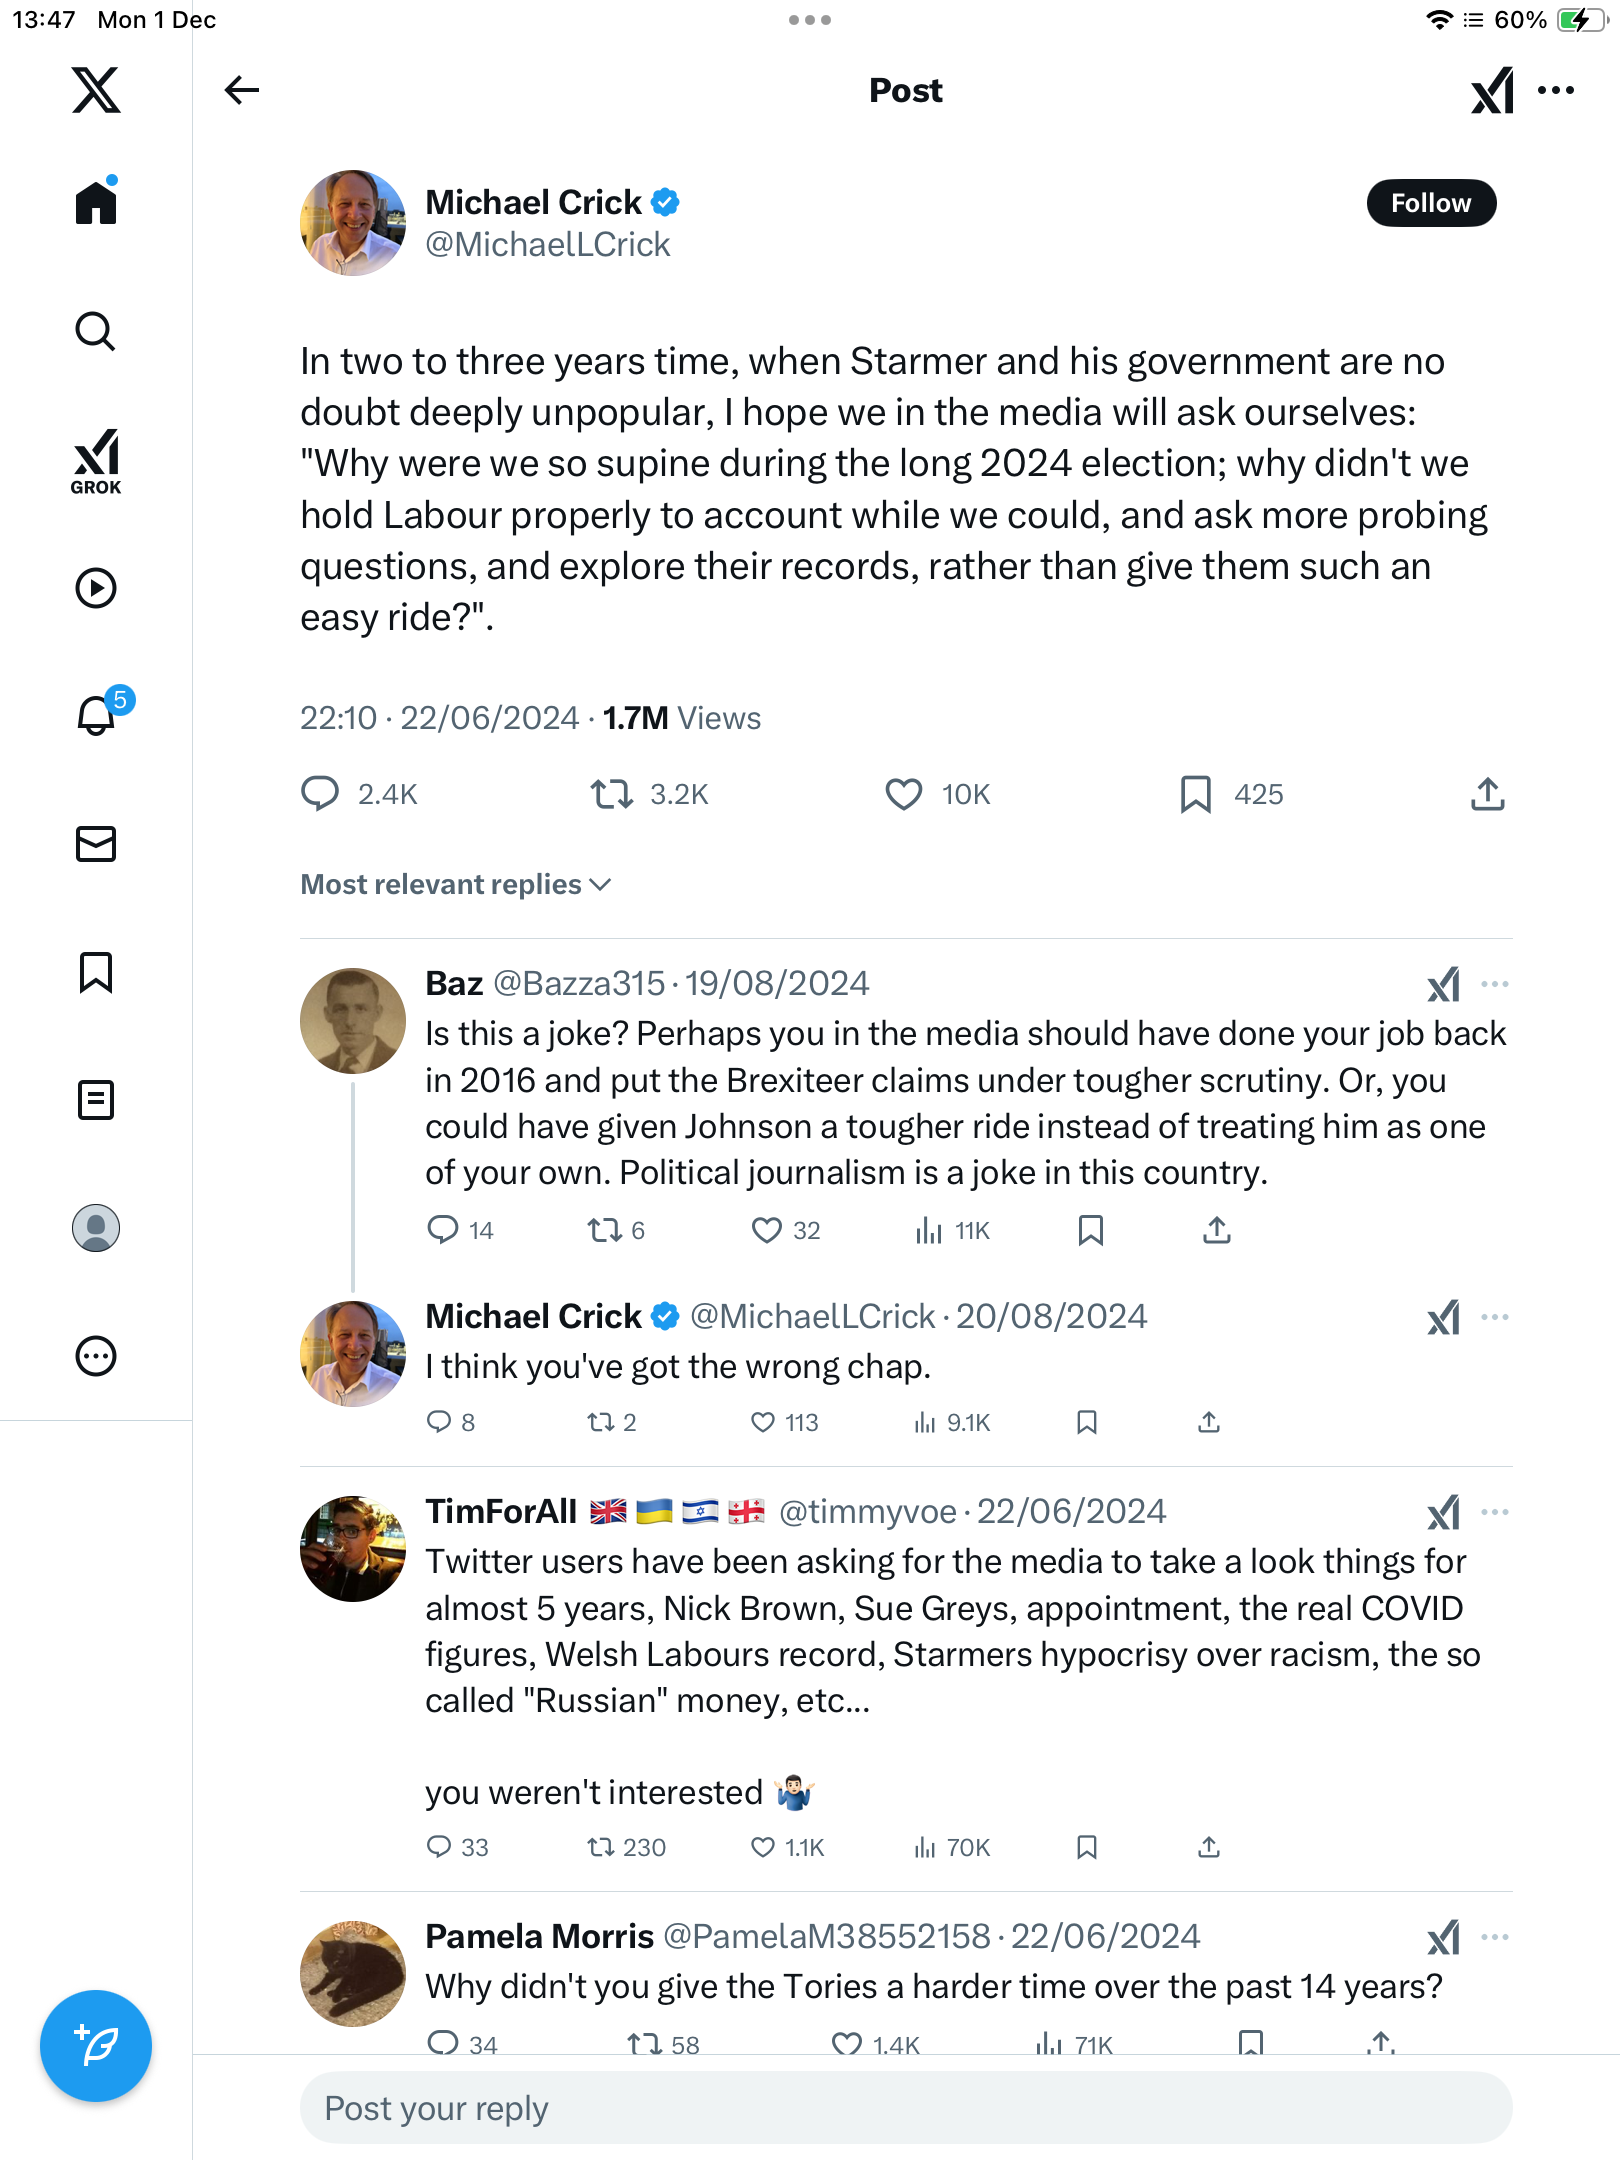Follow Michael Crick
This screenshot has height=2160, width=1620.
click(x=1431, y=203)
